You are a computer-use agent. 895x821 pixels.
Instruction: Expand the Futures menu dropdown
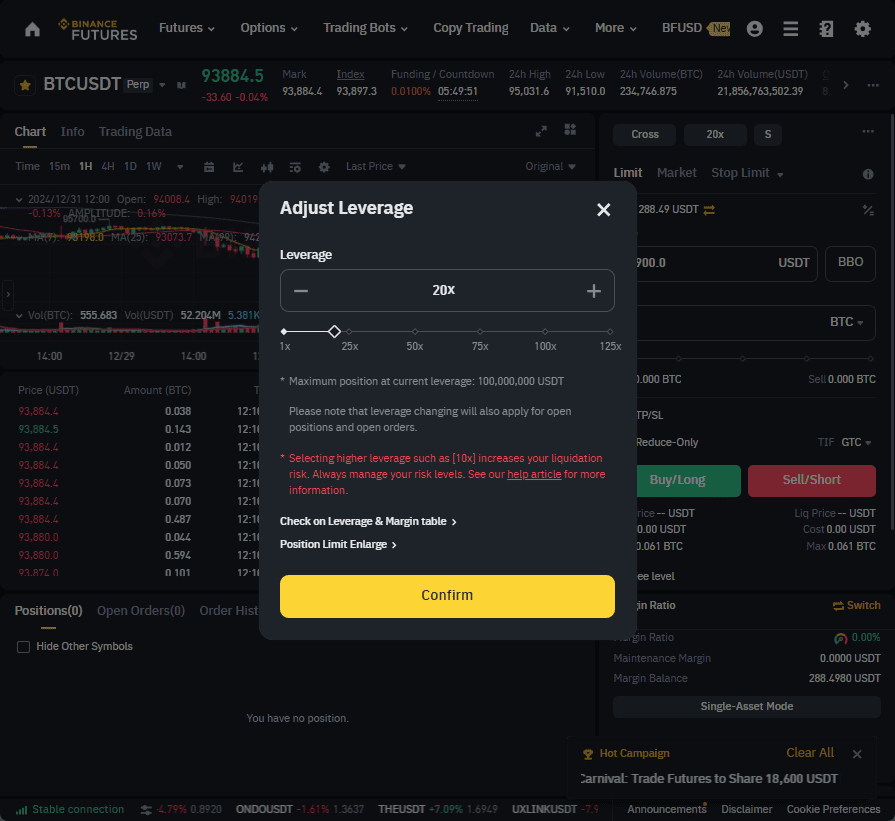pos(187,28)
